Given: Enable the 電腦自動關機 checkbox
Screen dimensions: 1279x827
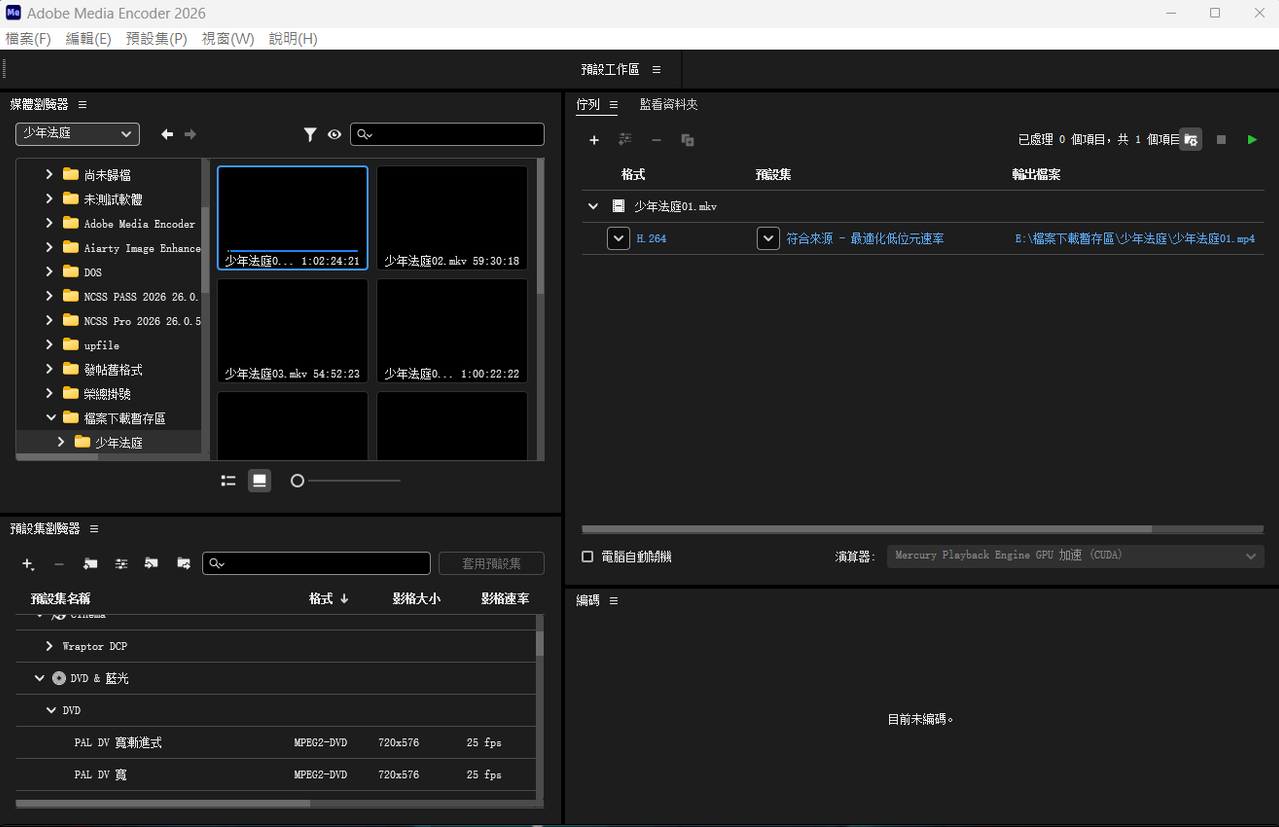Looking at the screenshot, I should (588, 556).
